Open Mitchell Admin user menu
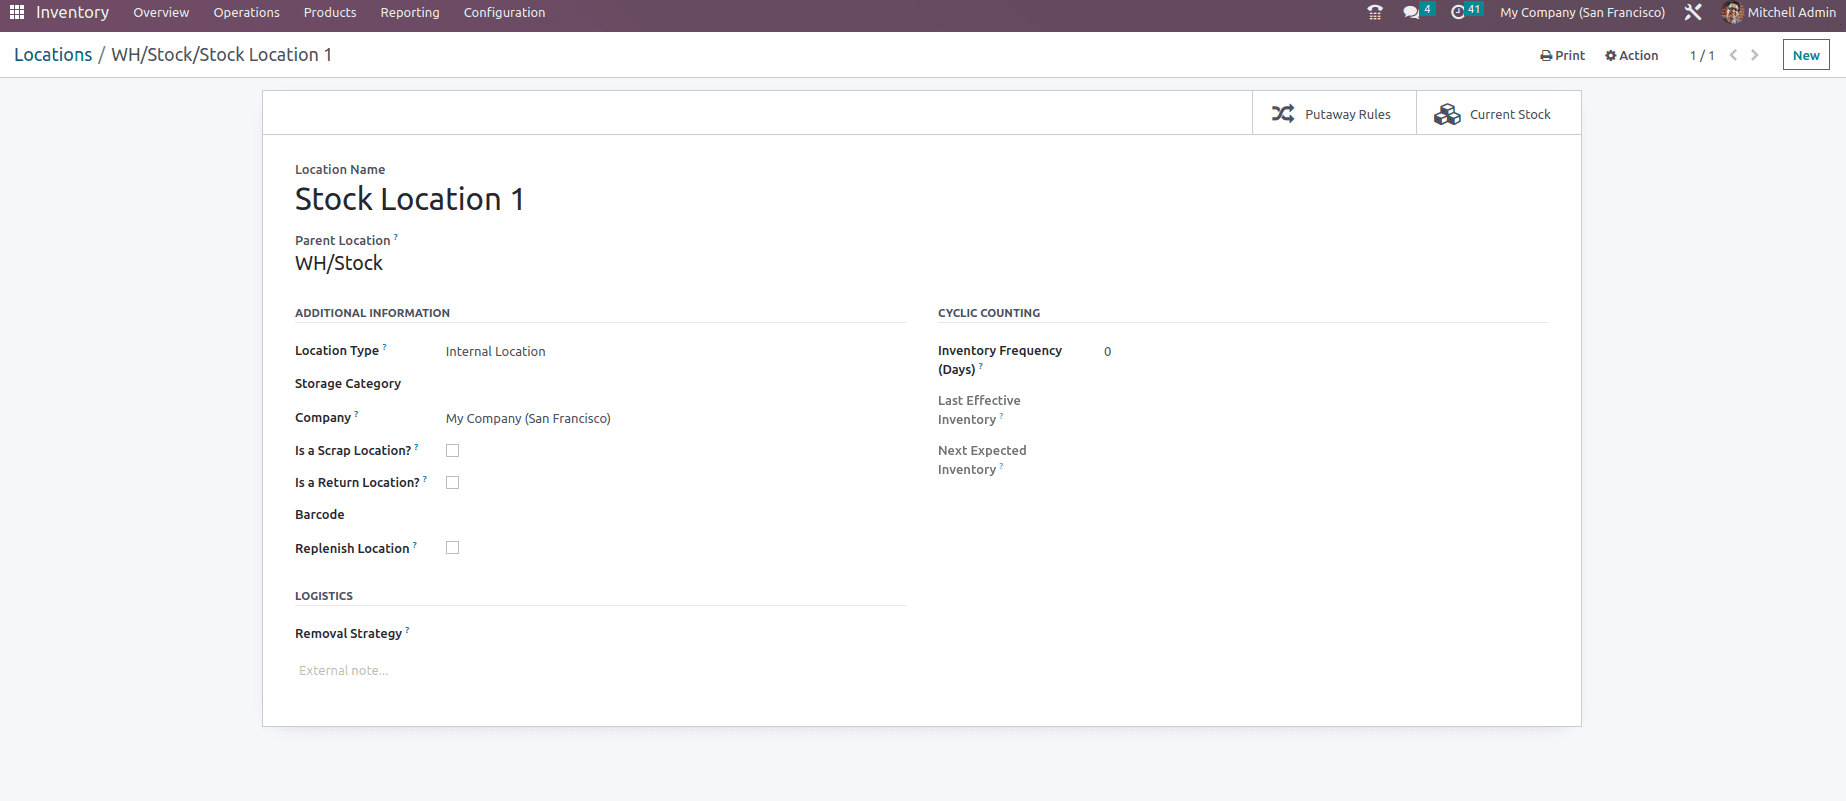 [x=1779, y=12]
